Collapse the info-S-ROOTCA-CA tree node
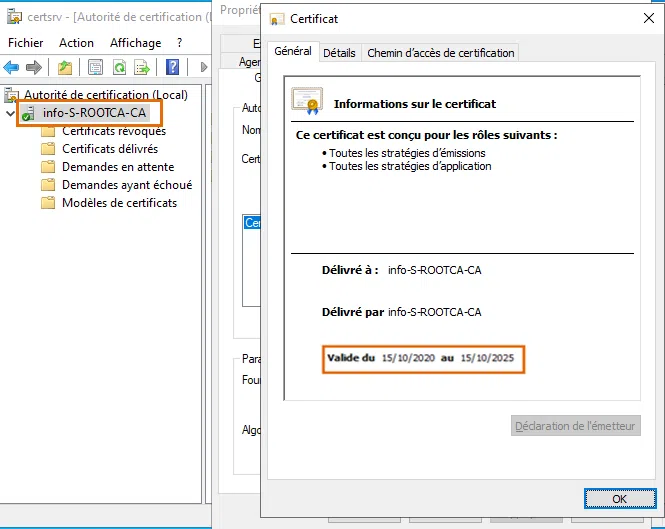This screenshot has height=529, width=665. 11,113
